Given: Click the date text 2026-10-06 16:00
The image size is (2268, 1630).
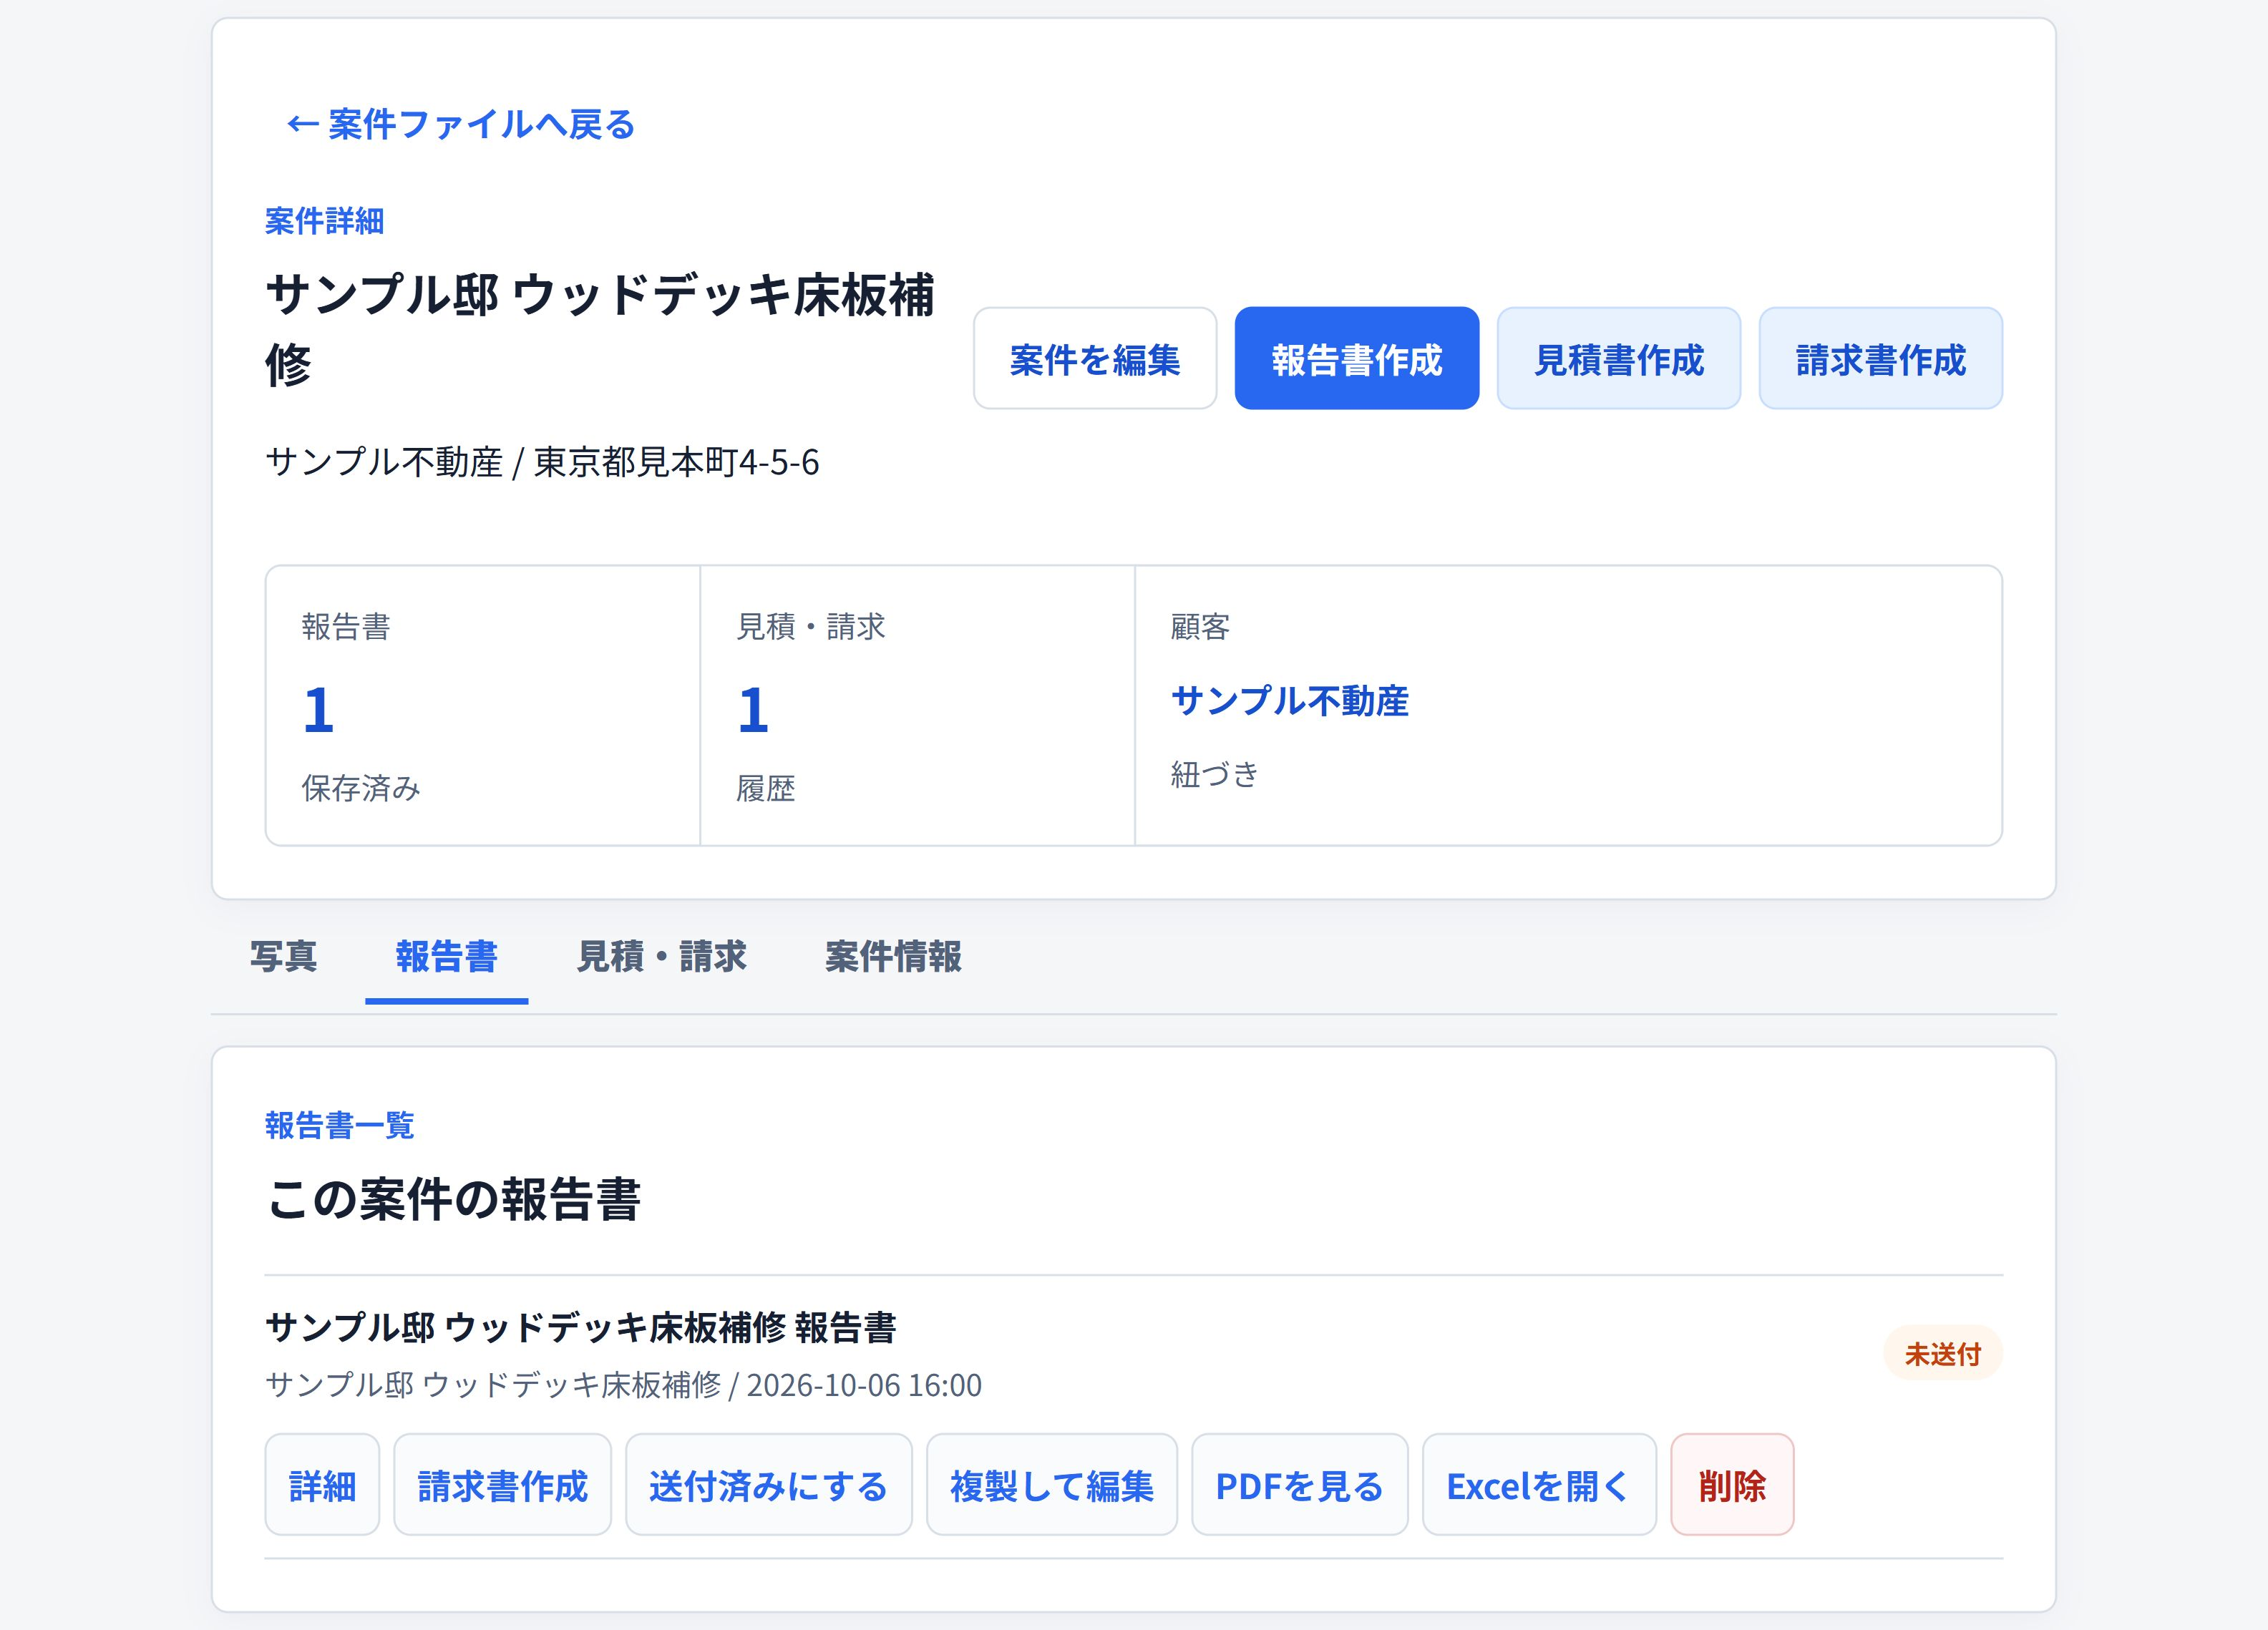Looking at the screenshot, I should [x=864, y=1385].
